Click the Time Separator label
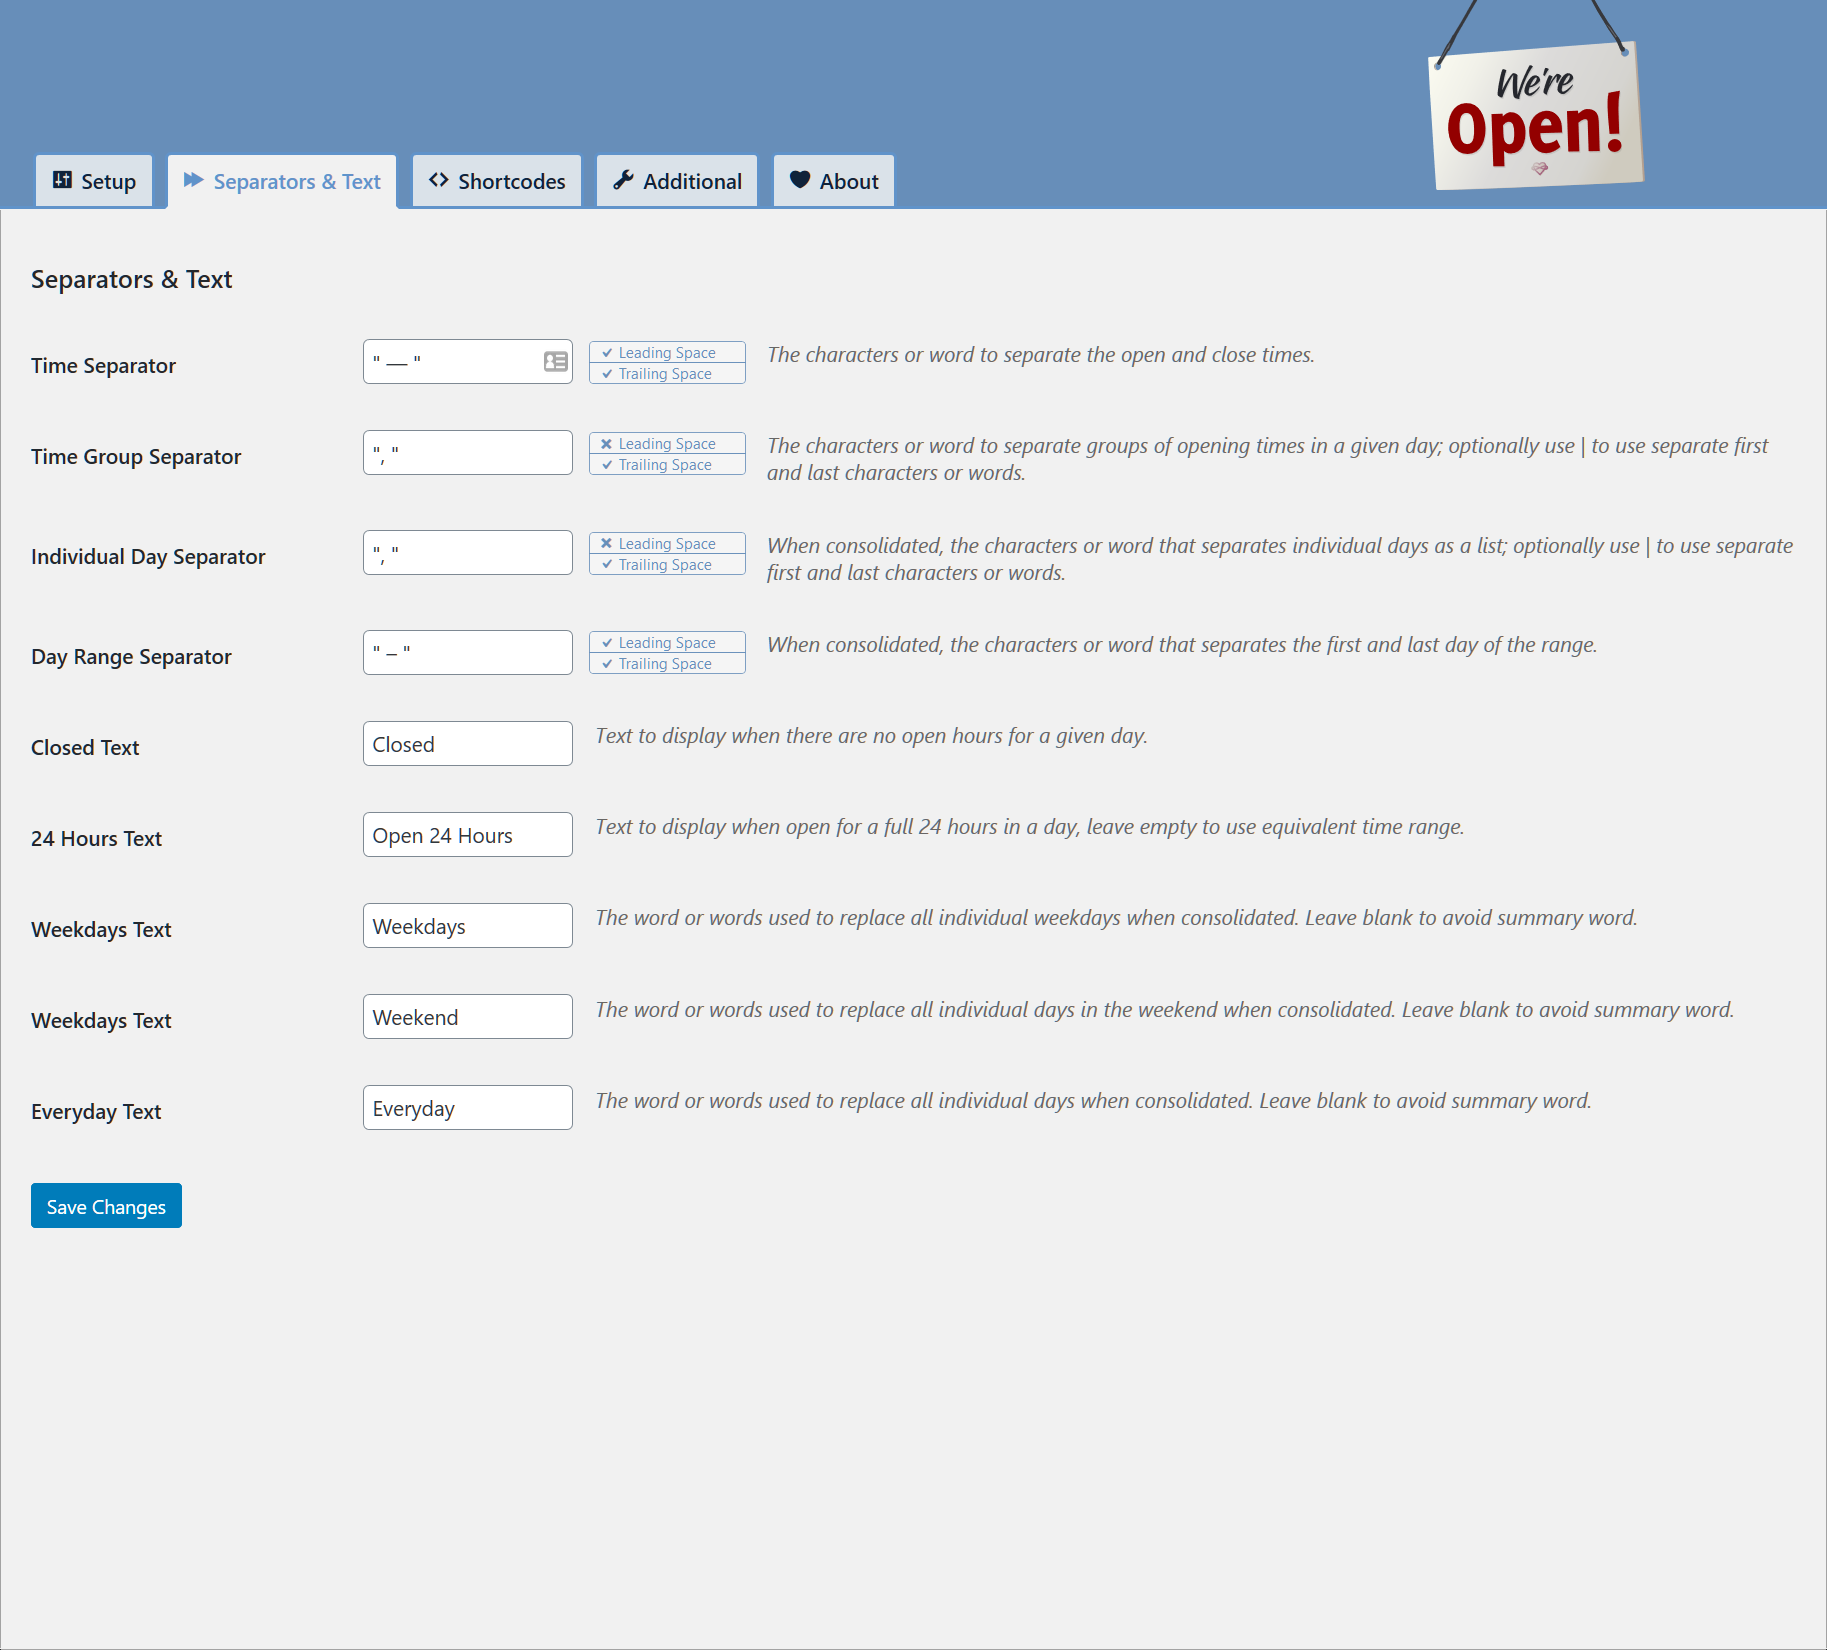Viewport: 1827px width, 1650px height. pyautogui.click(x=103, y=365)
